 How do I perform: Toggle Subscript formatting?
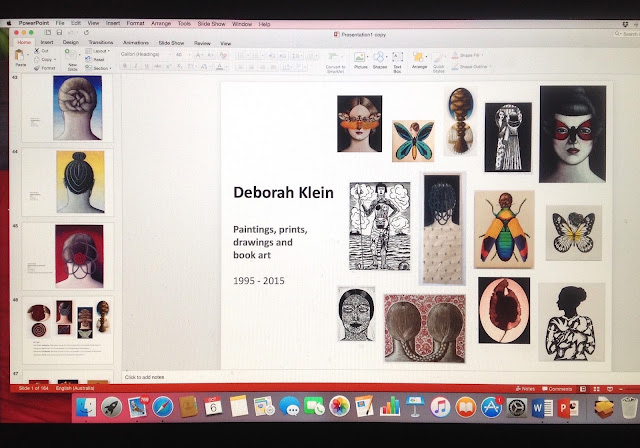tap(180, 66)
